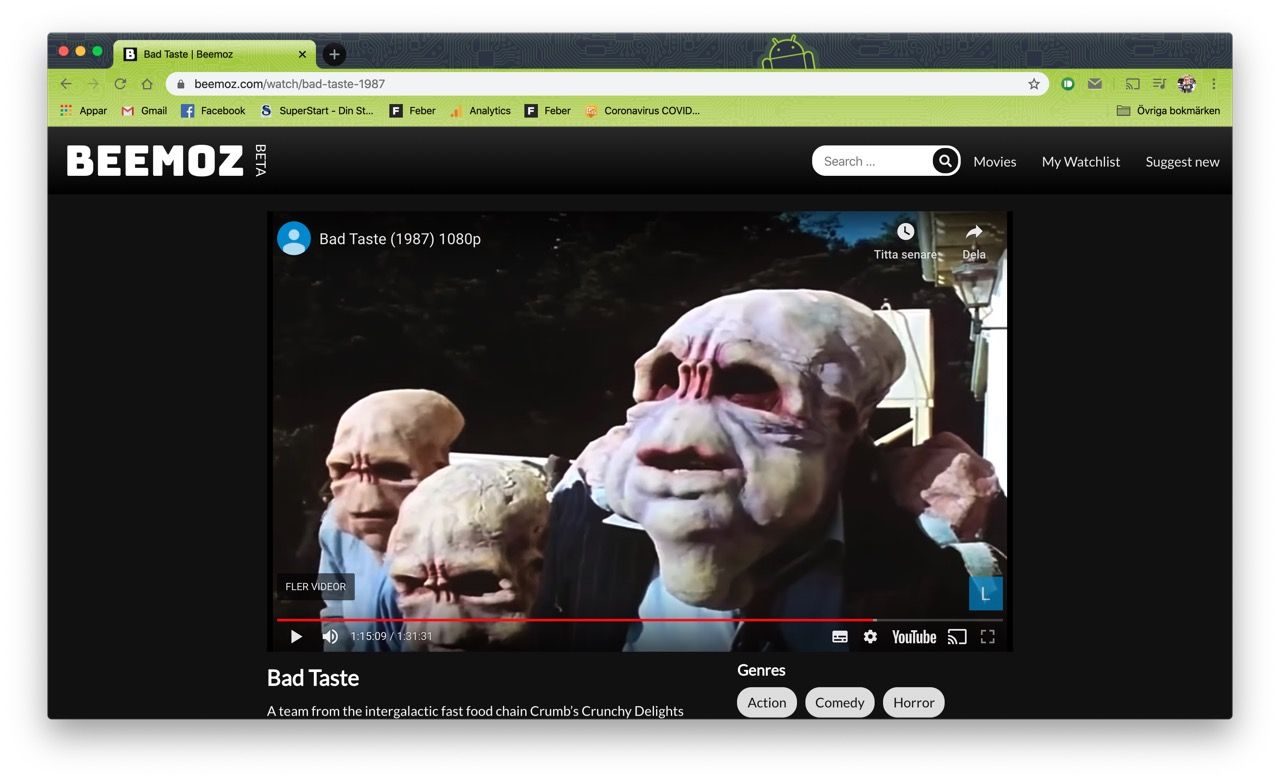Play the Bad Taste video
The image size is (1280, 782).
tap(296, 637)
